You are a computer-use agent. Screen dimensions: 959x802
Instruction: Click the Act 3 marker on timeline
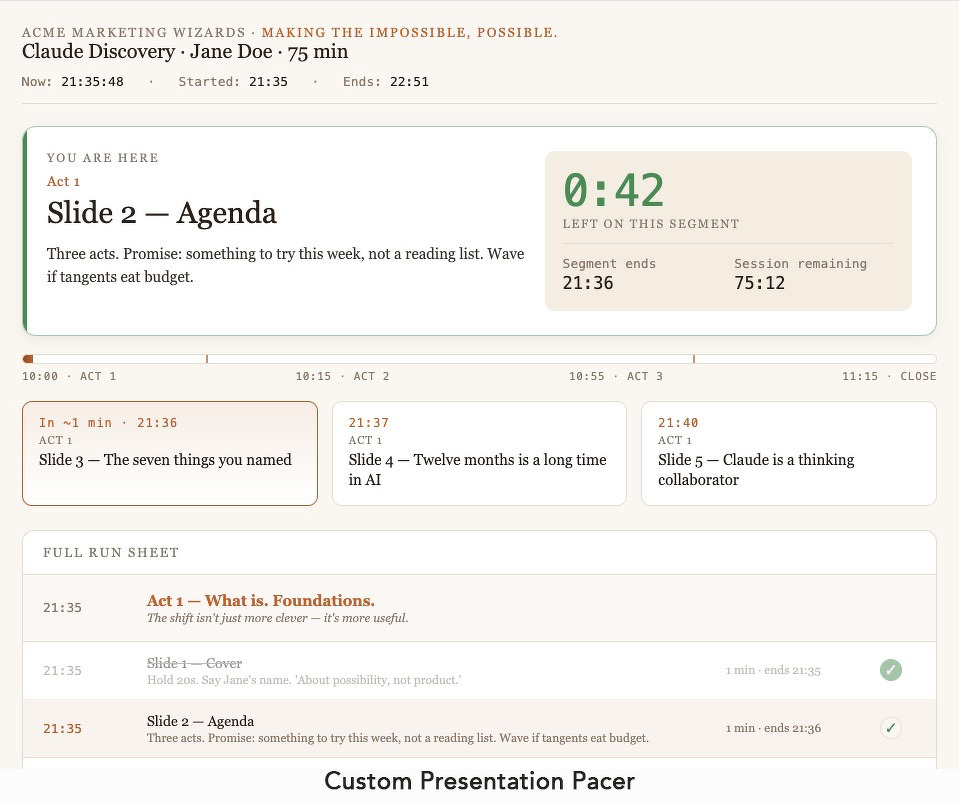tap(694, 358)
